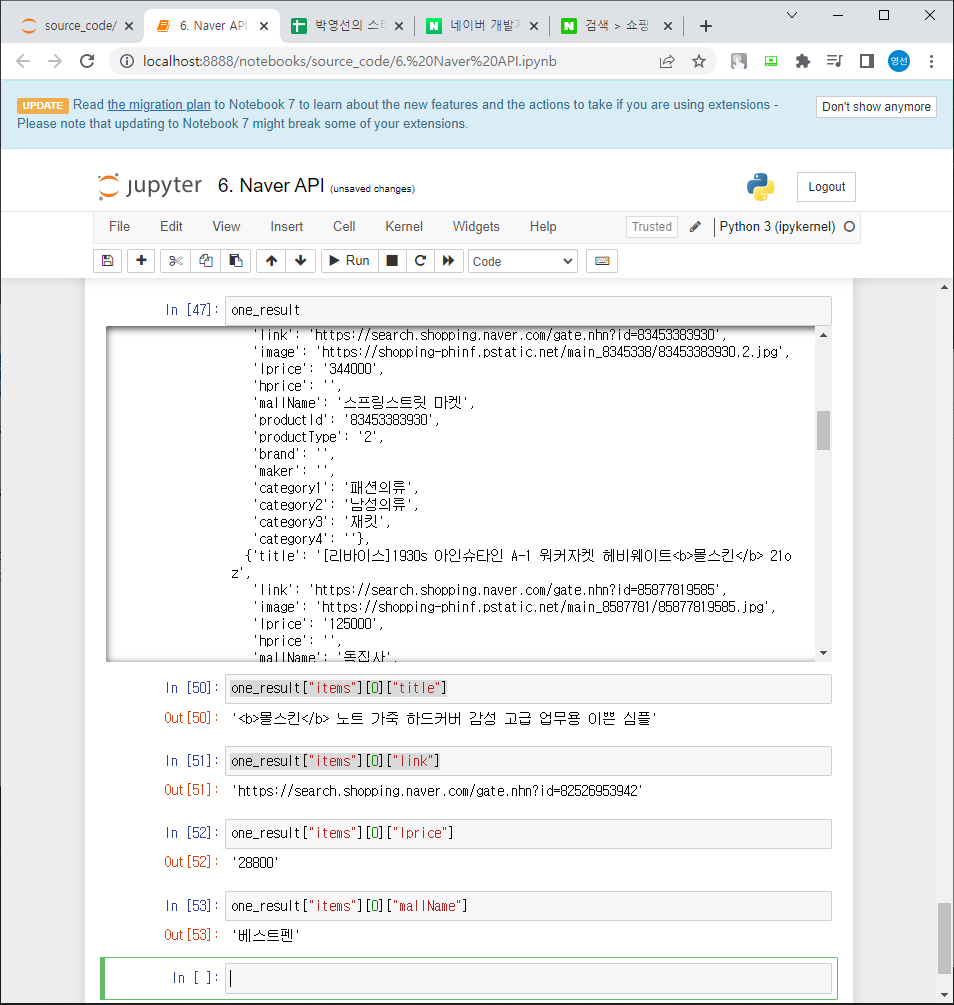The height and width of the screenshot is (1005, 954).
Task: Reload the current page
Action: [87, 62]
